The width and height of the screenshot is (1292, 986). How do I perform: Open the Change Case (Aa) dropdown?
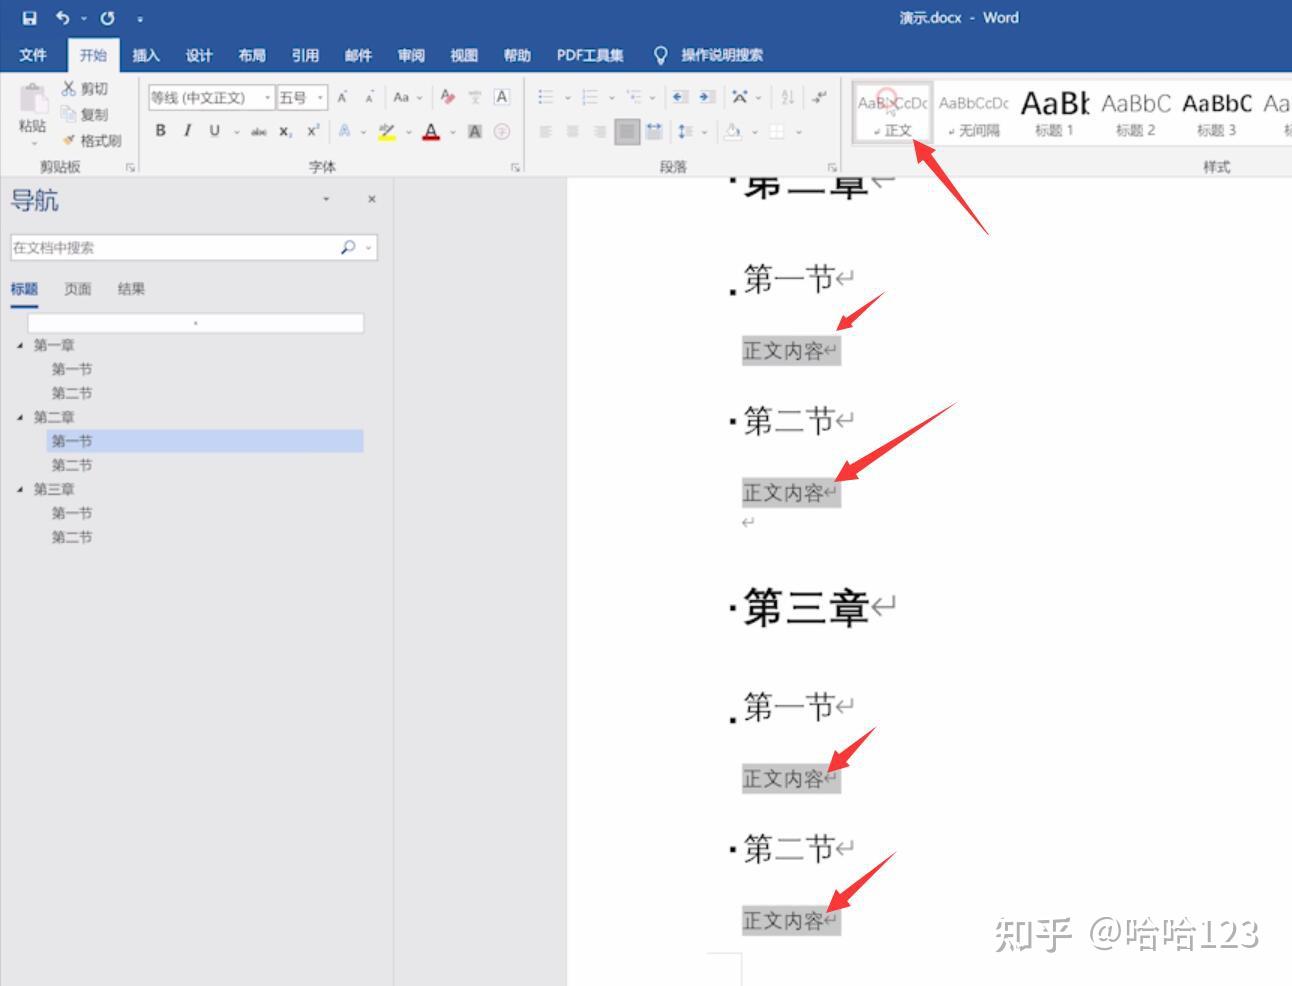pyautogui.click(x=407, y=97)
